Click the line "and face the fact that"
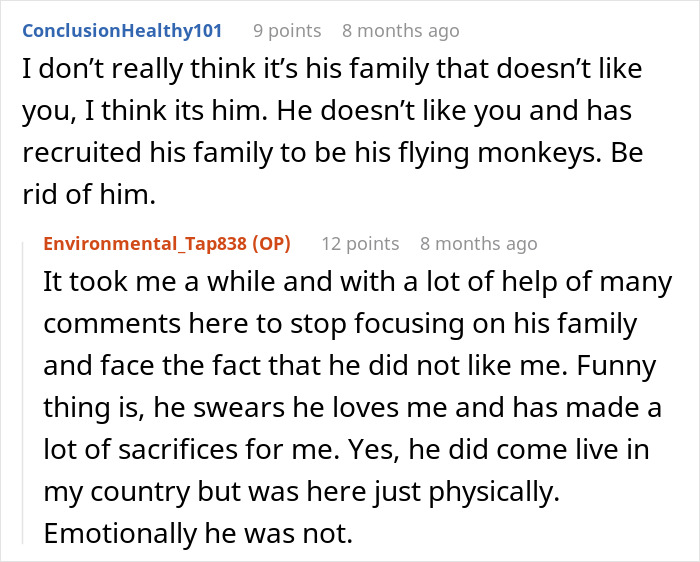 (350, 366)
